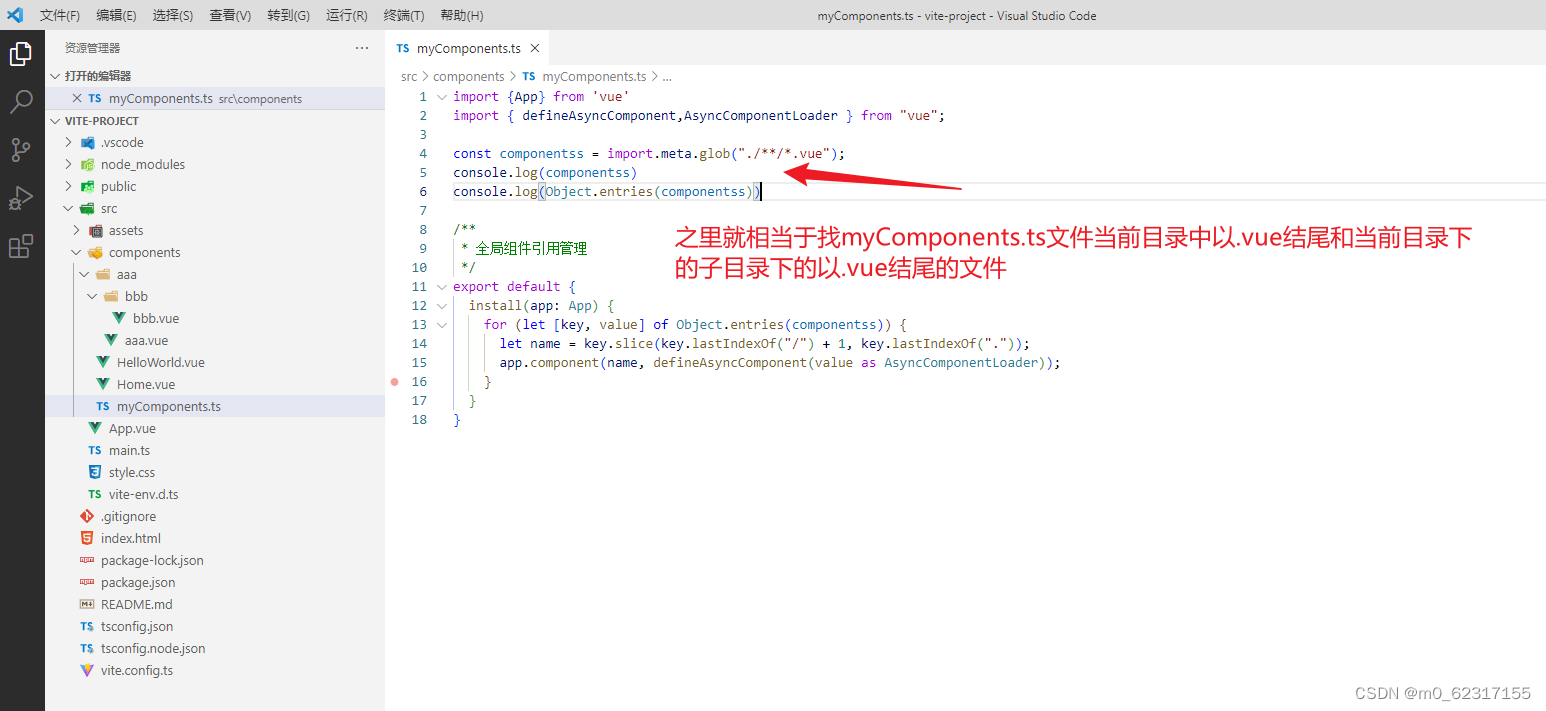This screenshot has height=711, width=1546.
Task: Select the myComponents.ts editor tab
Action: (x=468, y=48)
